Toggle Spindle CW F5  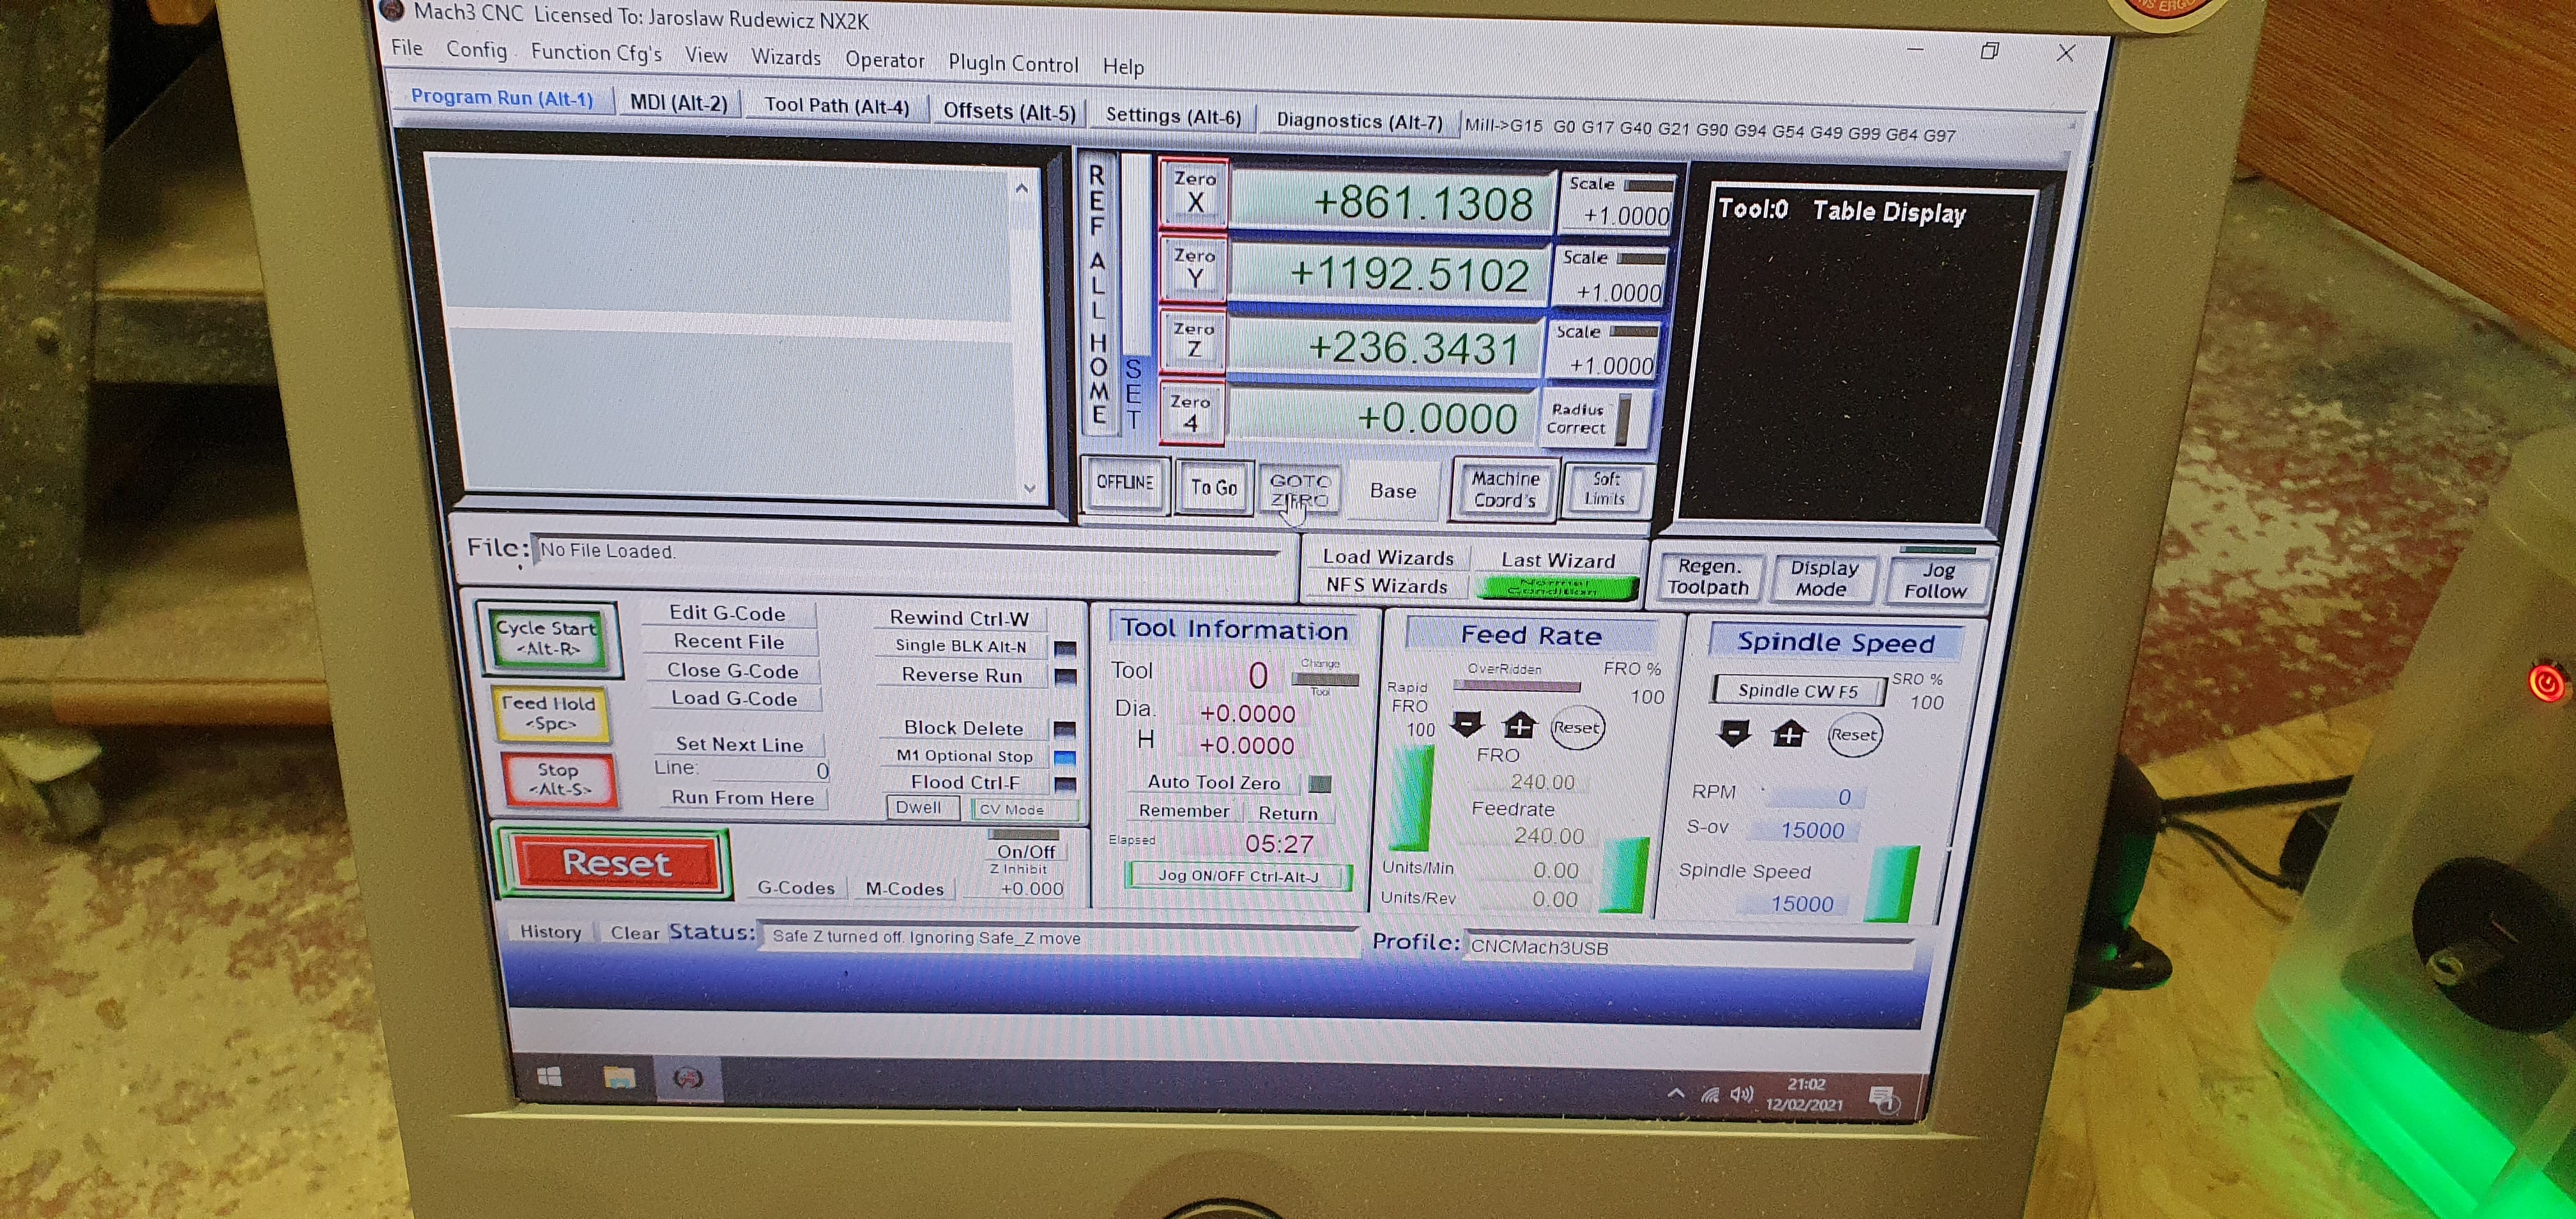coord(1798,690)
